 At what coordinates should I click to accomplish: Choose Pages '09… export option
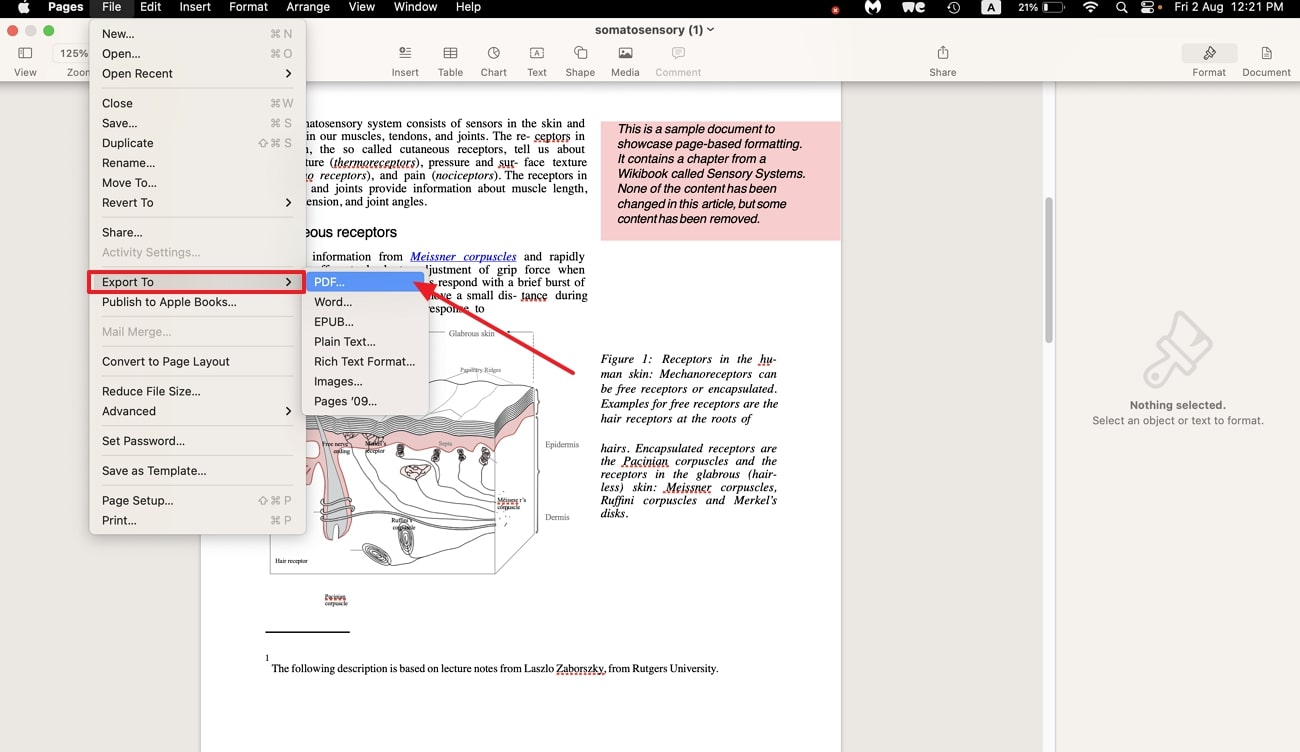366,402
